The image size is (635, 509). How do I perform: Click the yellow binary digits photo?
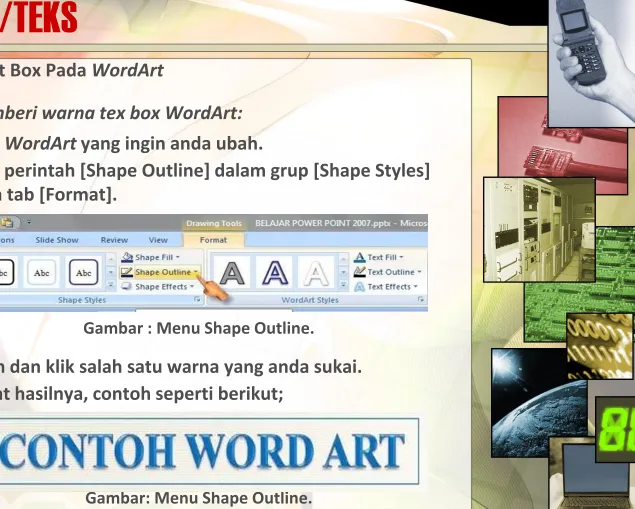(599, 344)
